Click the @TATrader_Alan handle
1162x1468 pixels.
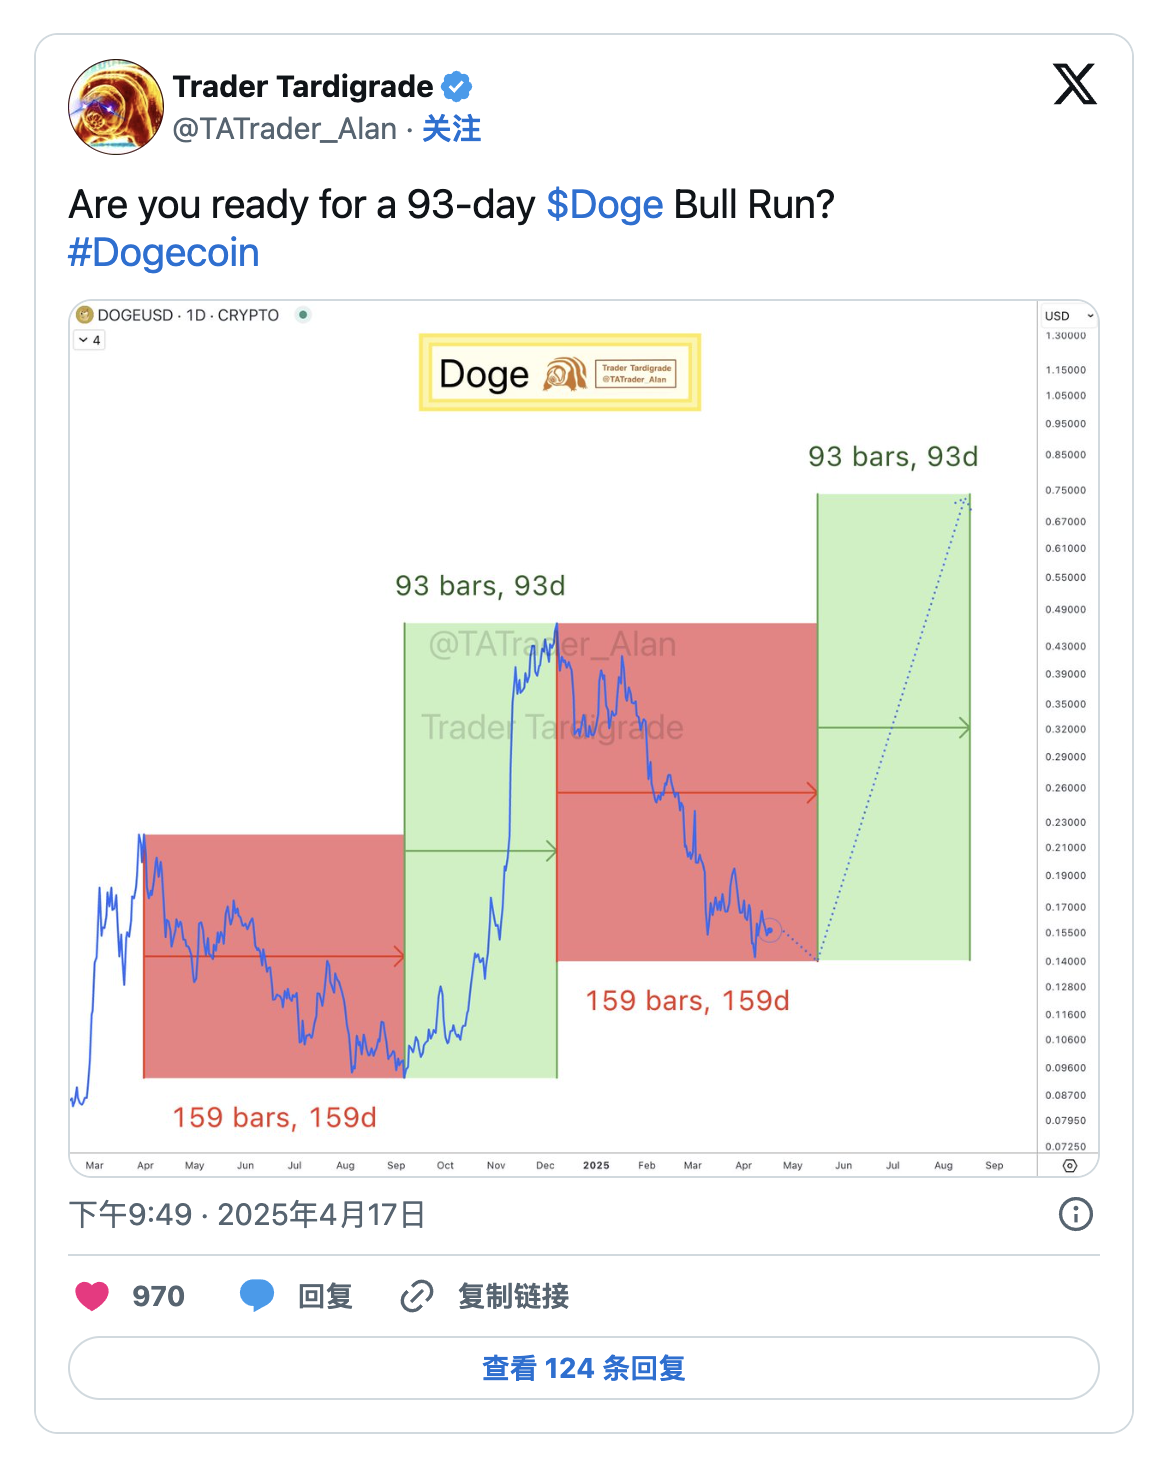coord(285,129)
